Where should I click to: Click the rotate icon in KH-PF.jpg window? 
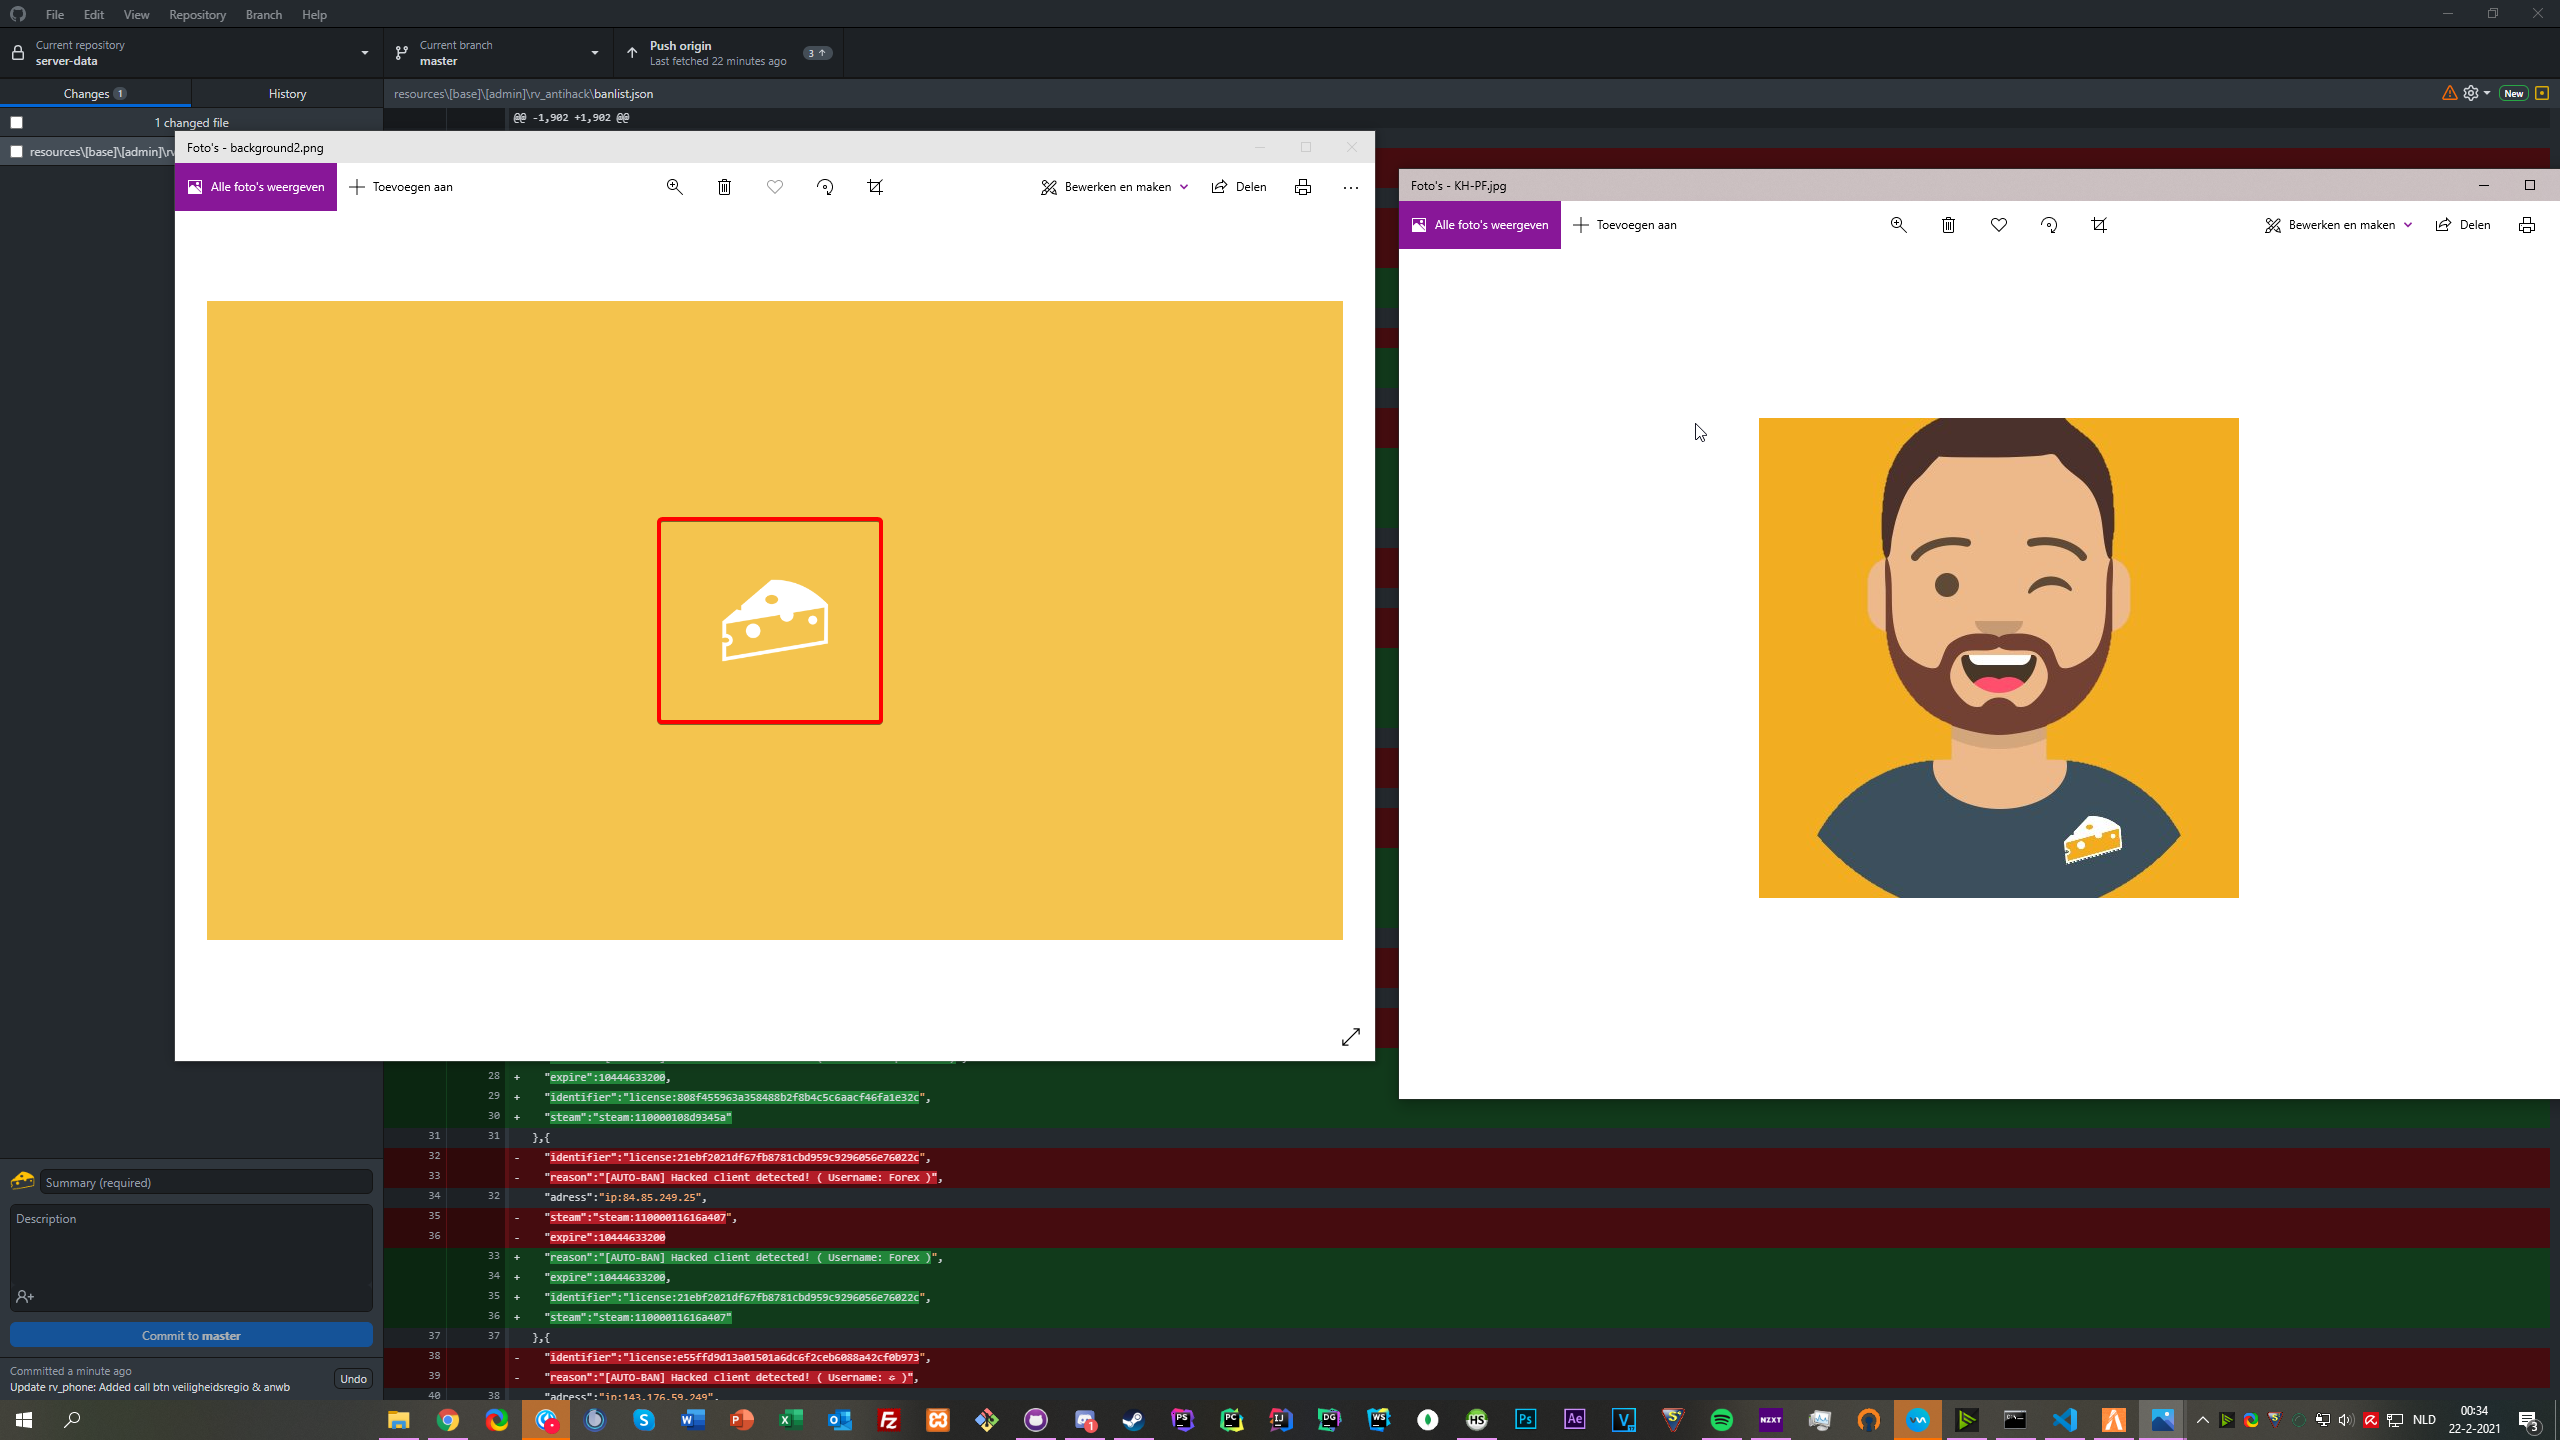coord(2049,225)
